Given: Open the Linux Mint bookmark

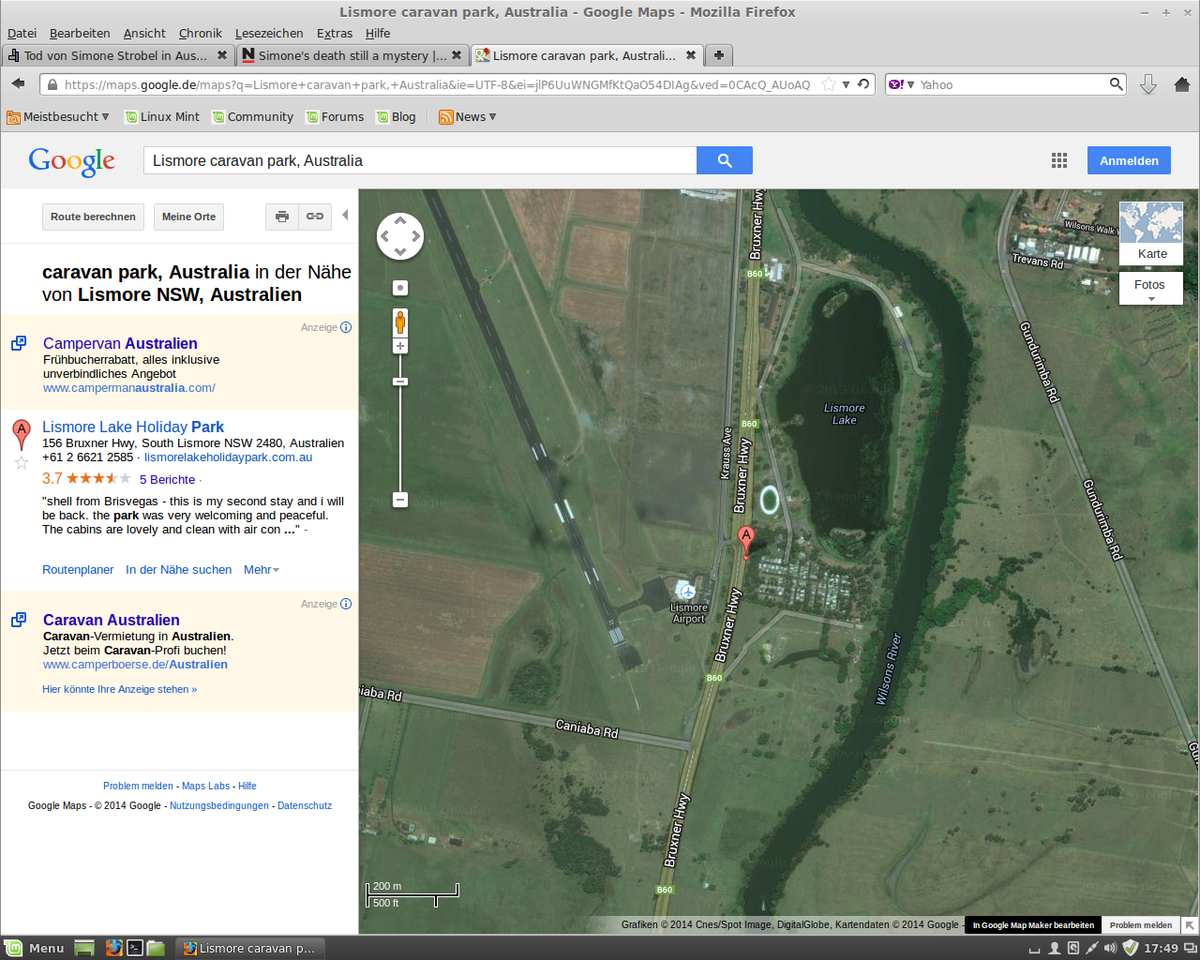Looking at the screenshot, I should (x=161, y=117).
